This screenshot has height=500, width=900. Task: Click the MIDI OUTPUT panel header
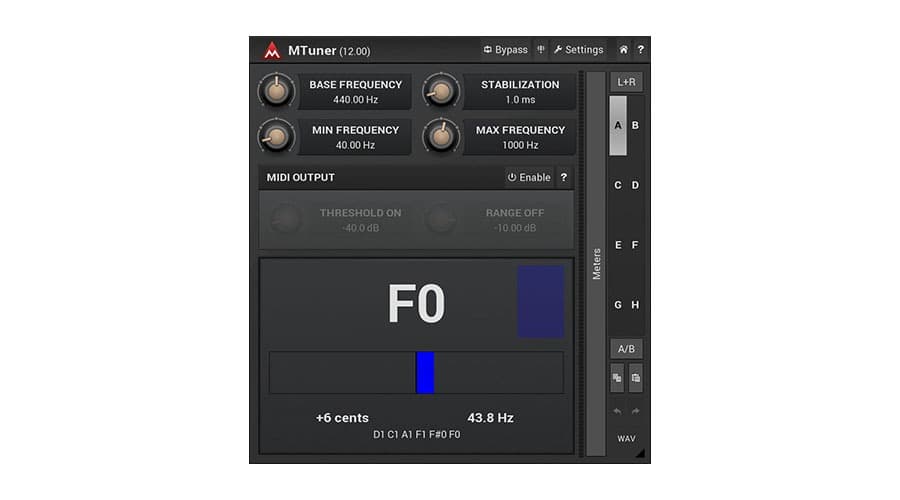[x=416, y=177]
